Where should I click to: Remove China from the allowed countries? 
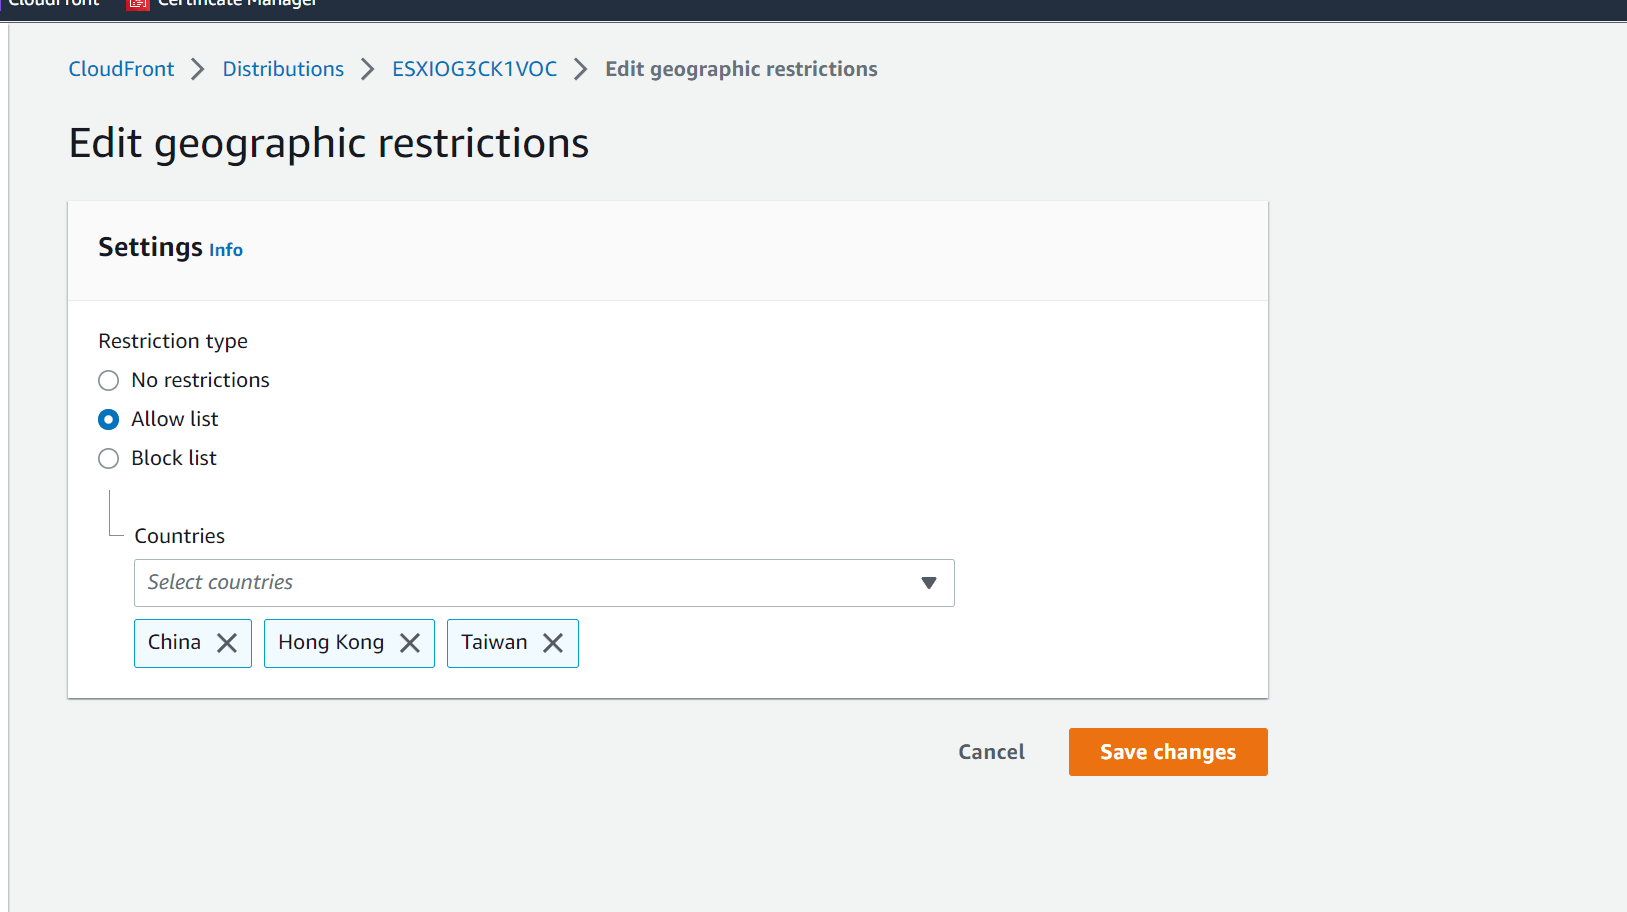tap(228, 643)
